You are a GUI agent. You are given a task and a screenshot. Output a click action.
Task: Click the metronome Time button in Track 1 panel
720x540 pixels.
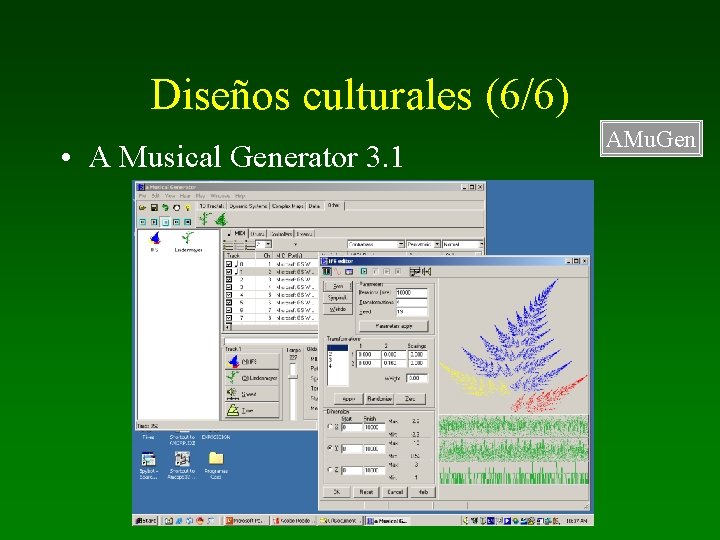(x=252, y=410)
